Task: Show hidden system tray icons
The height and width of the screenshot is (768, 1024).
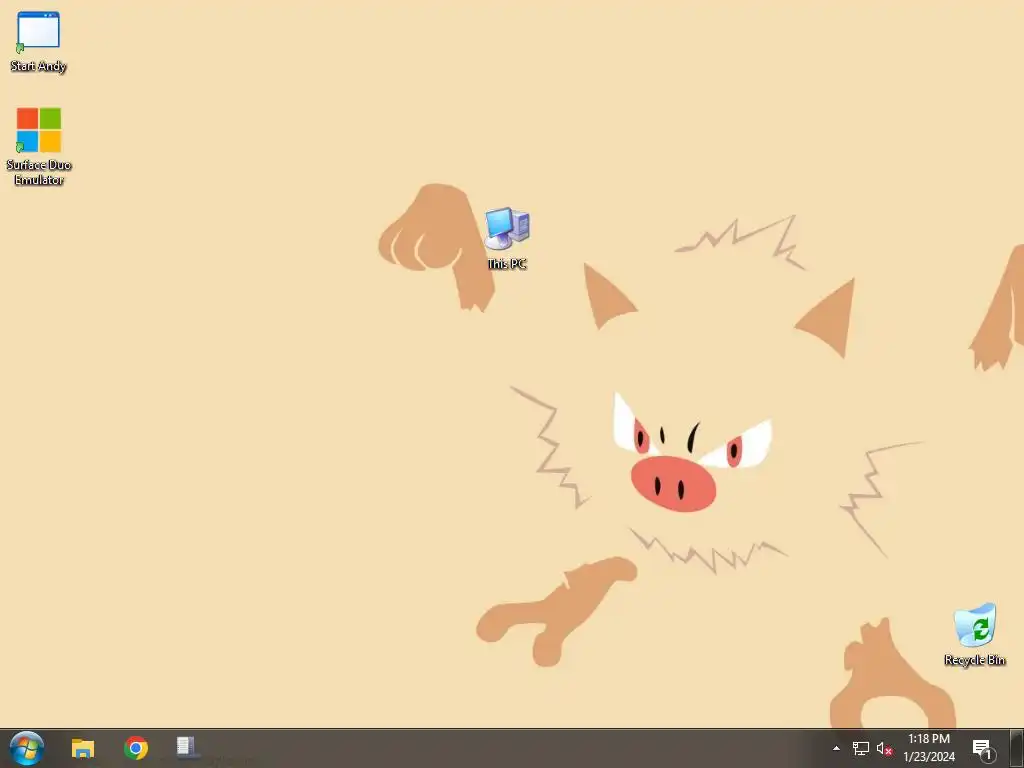Action: click(x=836, y=748)
